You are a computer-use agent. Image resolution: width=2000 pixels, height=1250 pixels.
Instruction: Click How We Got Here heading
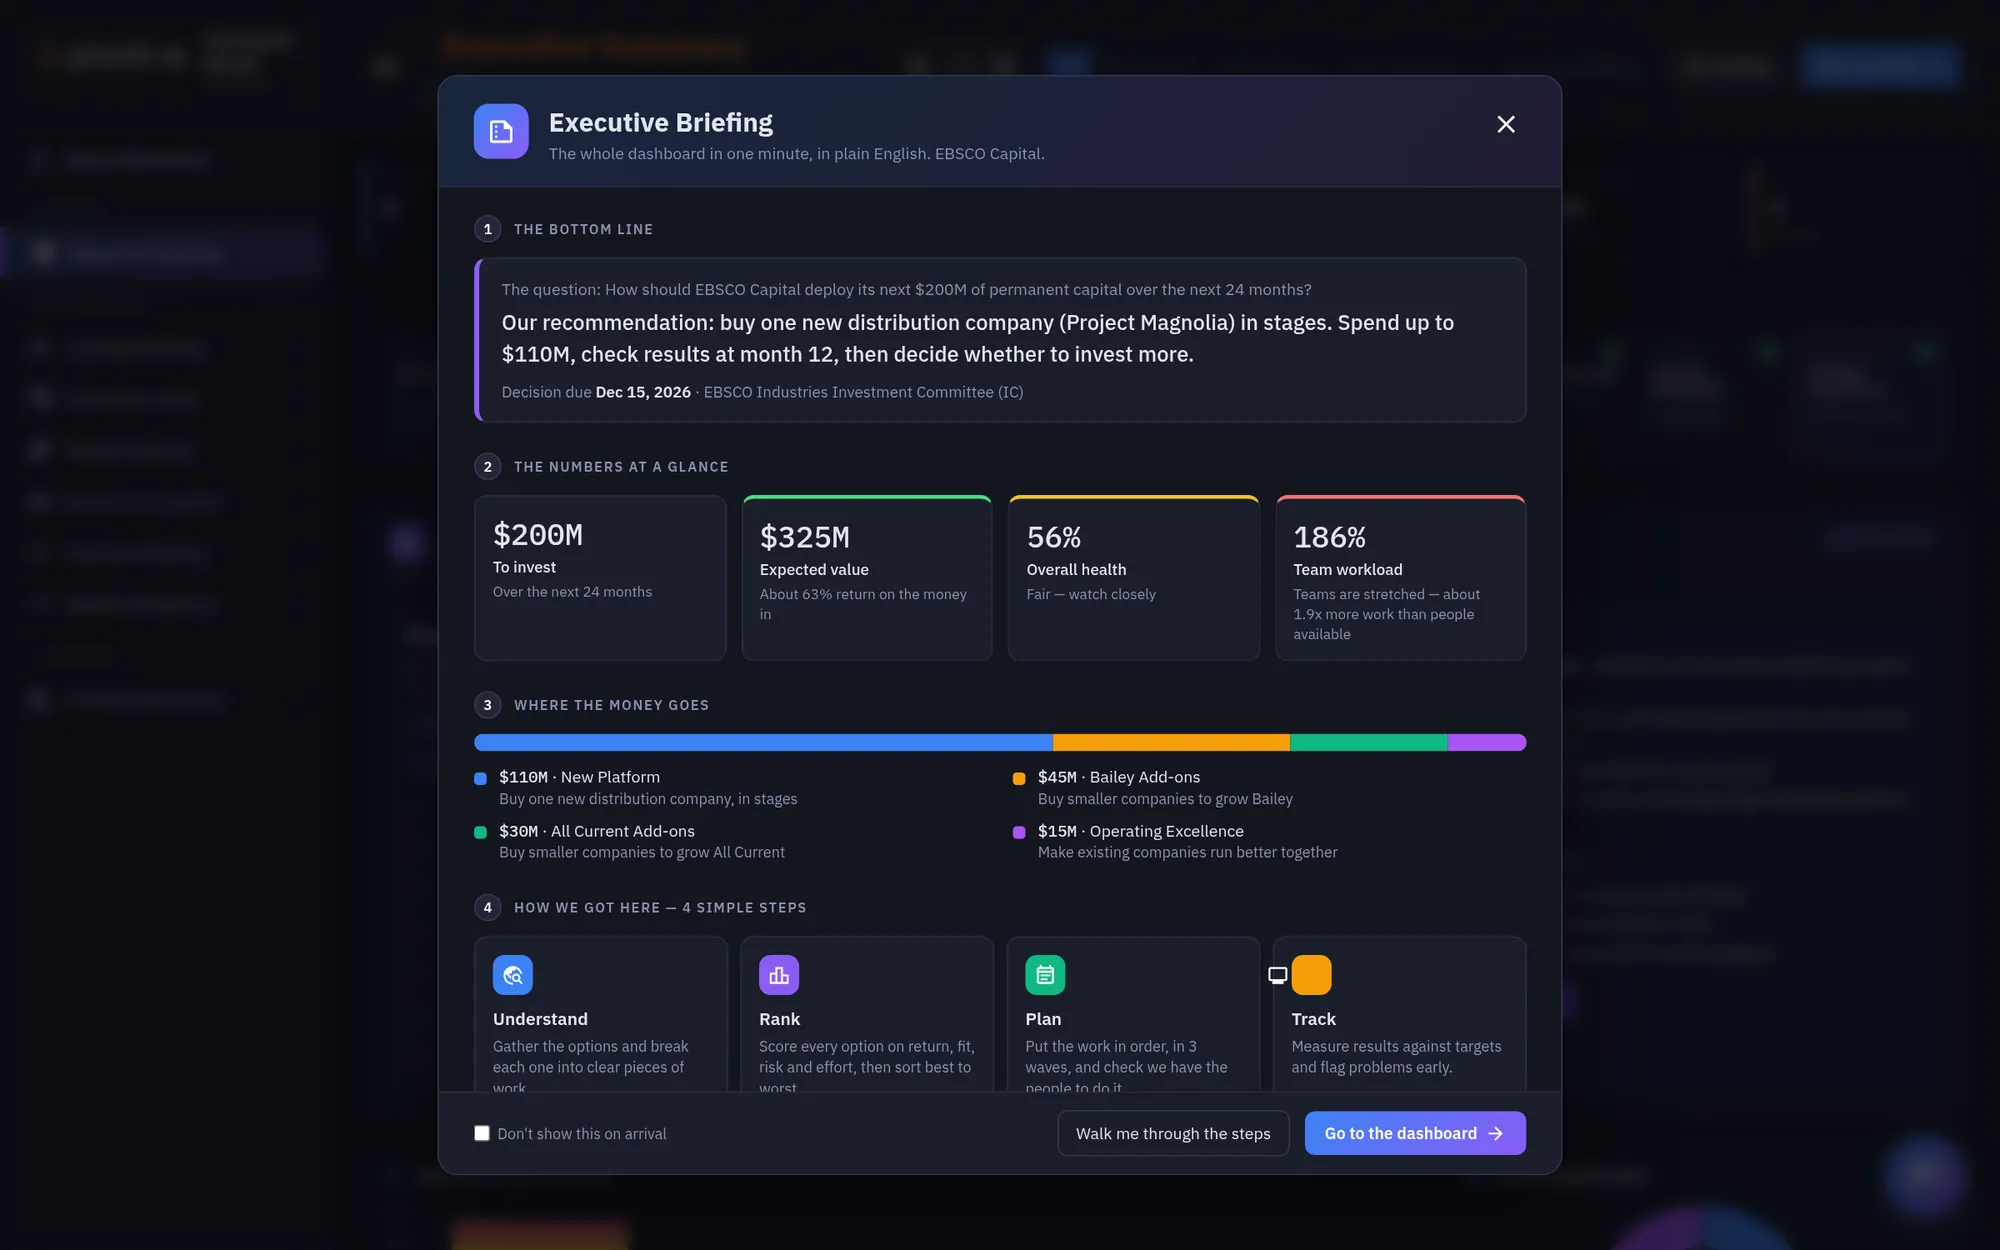(x=660, y=908)
